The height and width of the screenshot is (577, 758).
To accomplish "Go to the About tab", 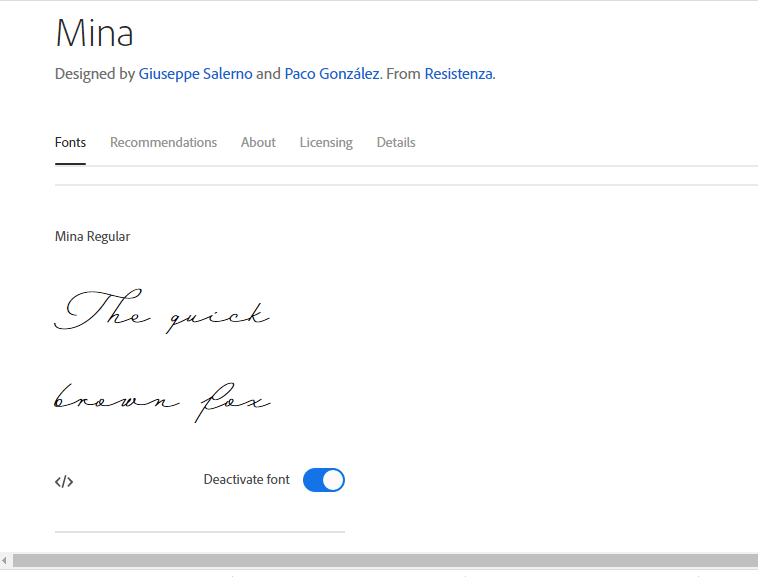I will coord(258,143).
